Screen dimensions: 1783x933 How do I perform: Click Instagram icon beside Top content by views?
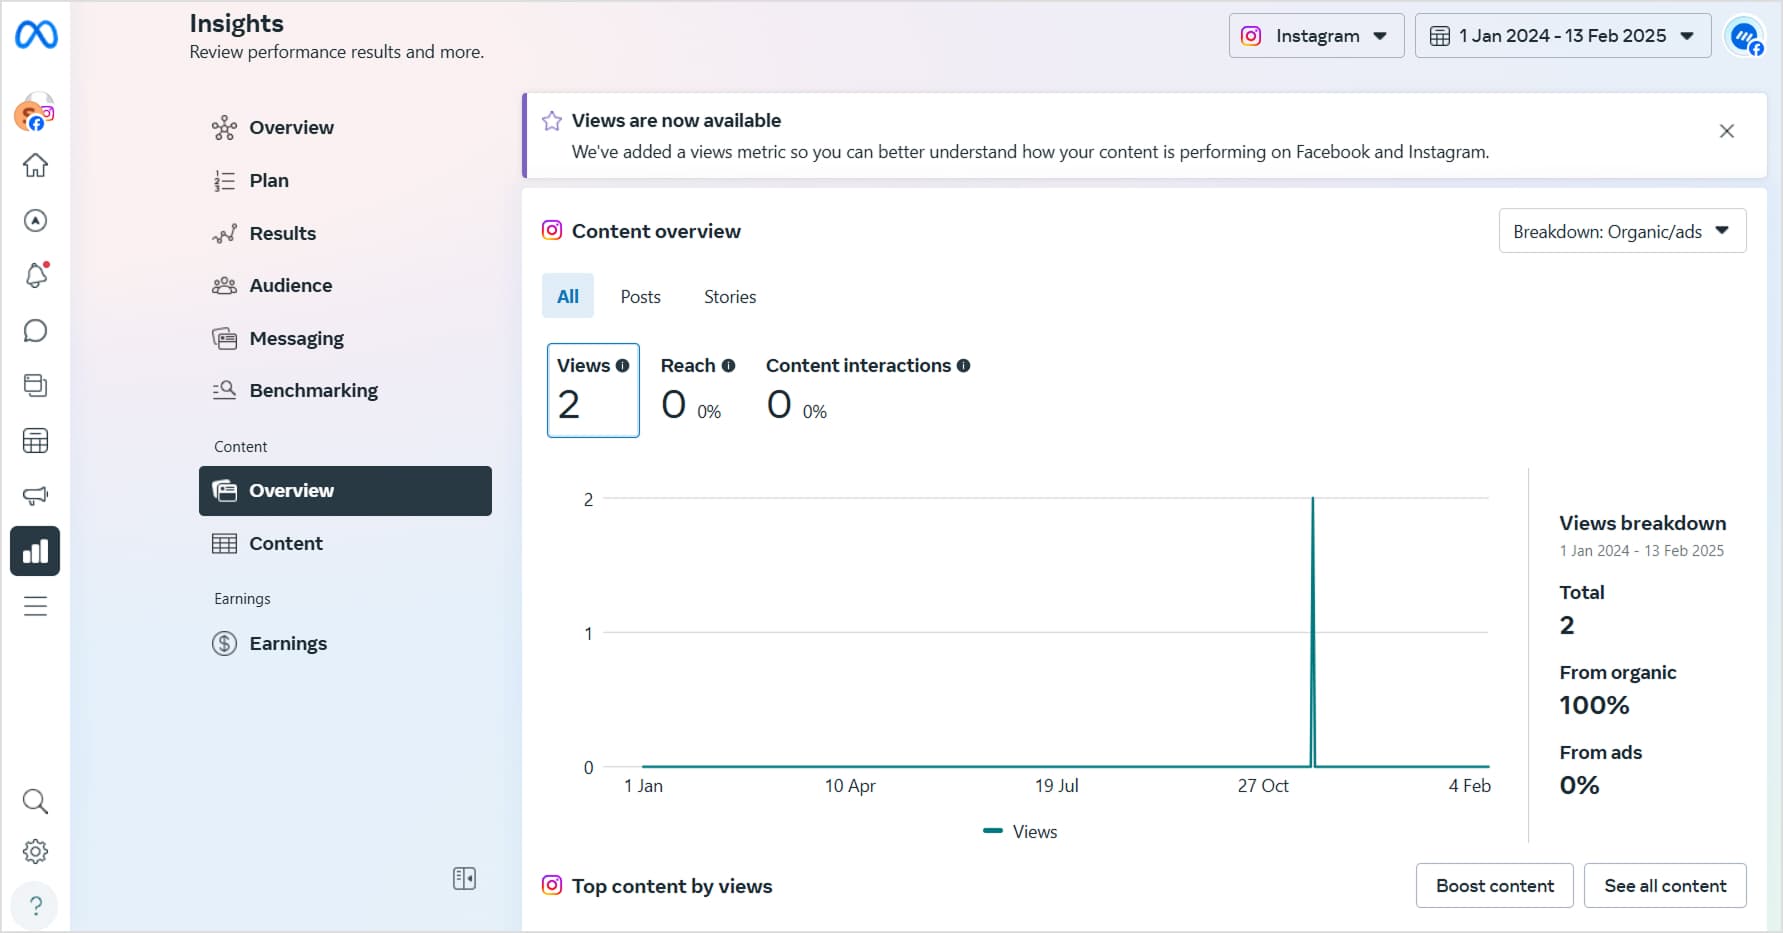pos(552,885)
